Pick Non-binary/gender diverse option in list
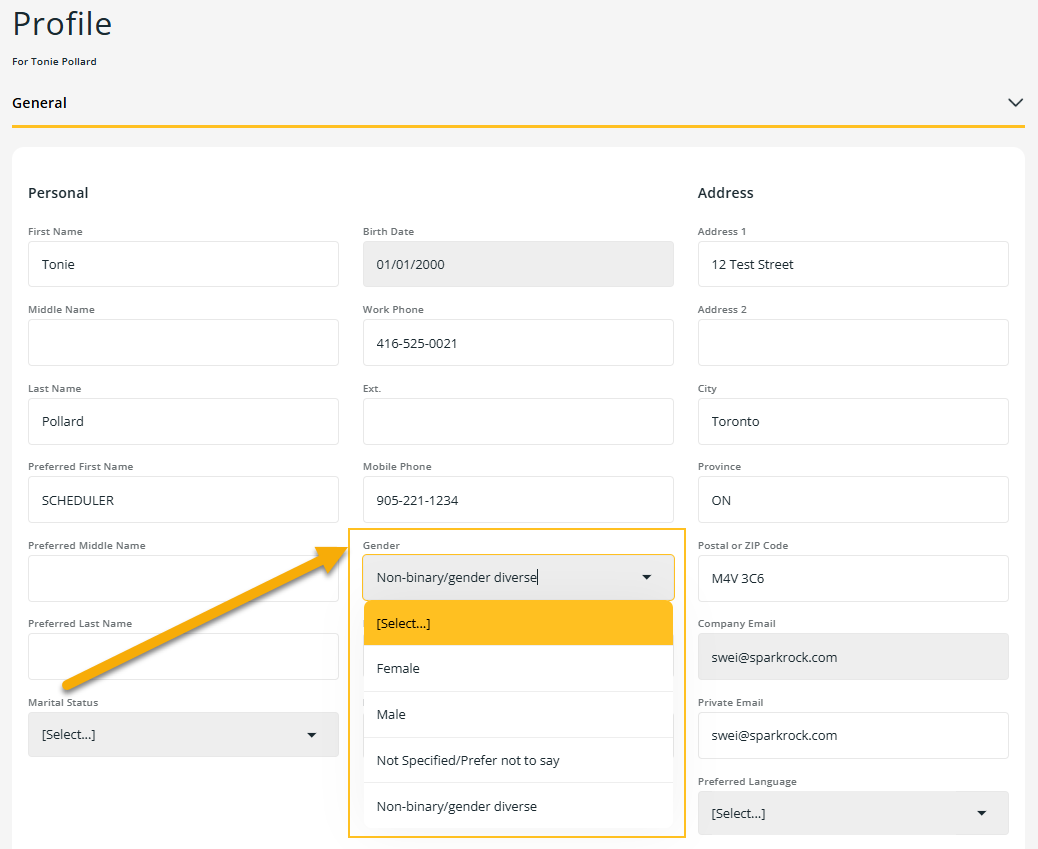1038x849 pixels. click(518, 806)
